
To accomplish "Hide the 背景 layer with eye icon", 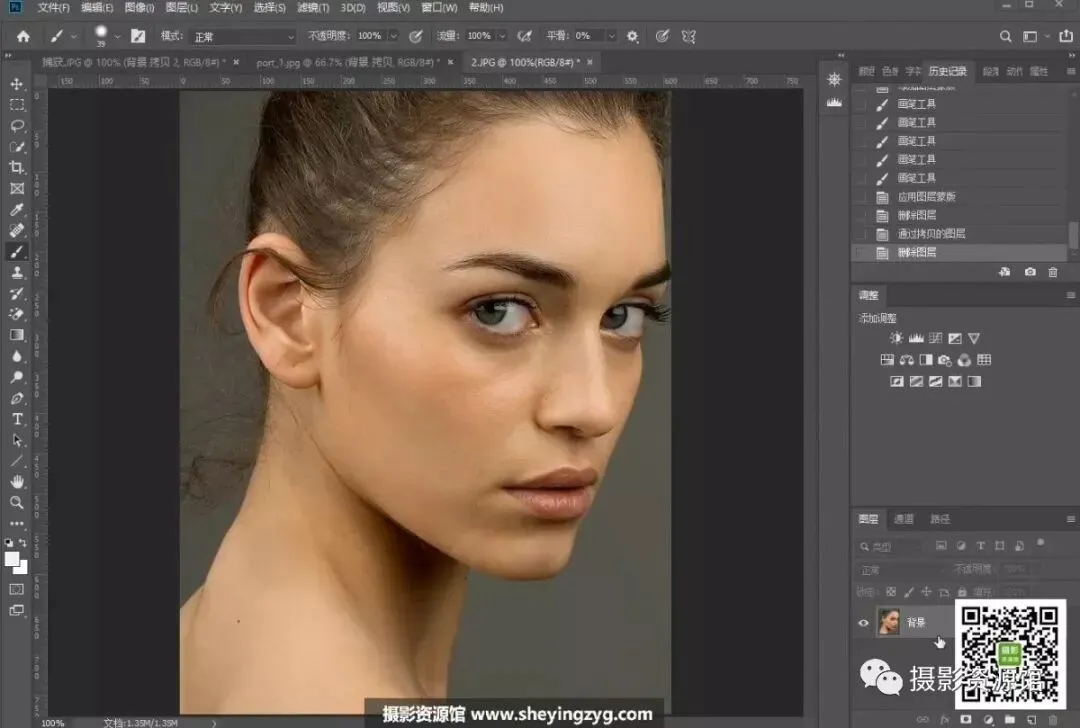I will 864,622.
